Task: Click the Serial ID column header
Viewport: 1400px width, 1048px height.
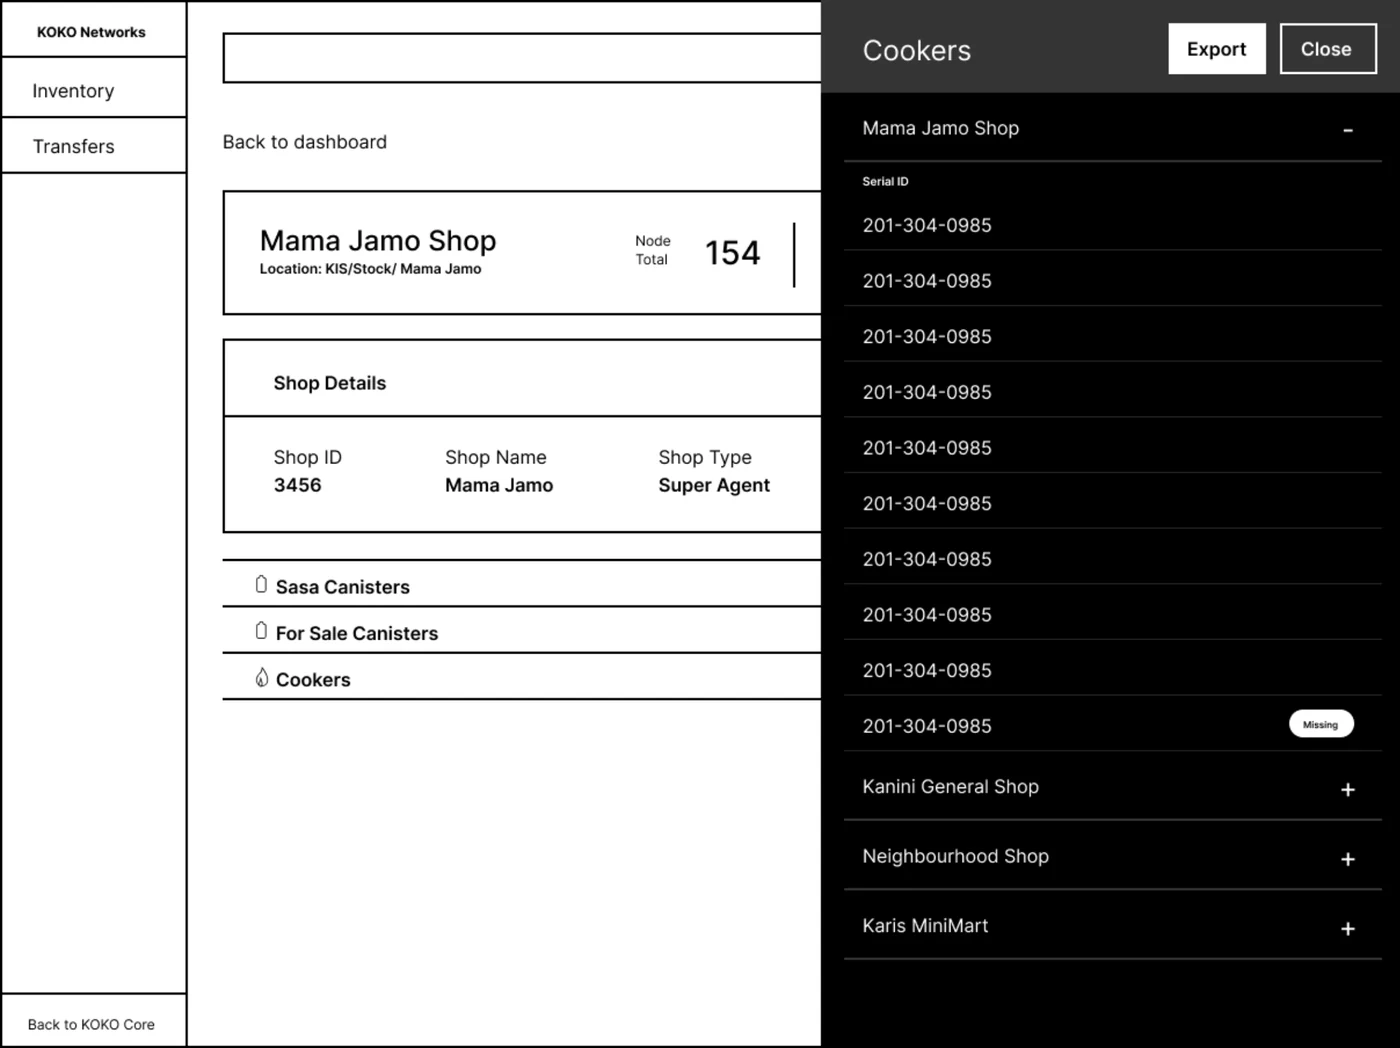Action: (x=886, y=182)
